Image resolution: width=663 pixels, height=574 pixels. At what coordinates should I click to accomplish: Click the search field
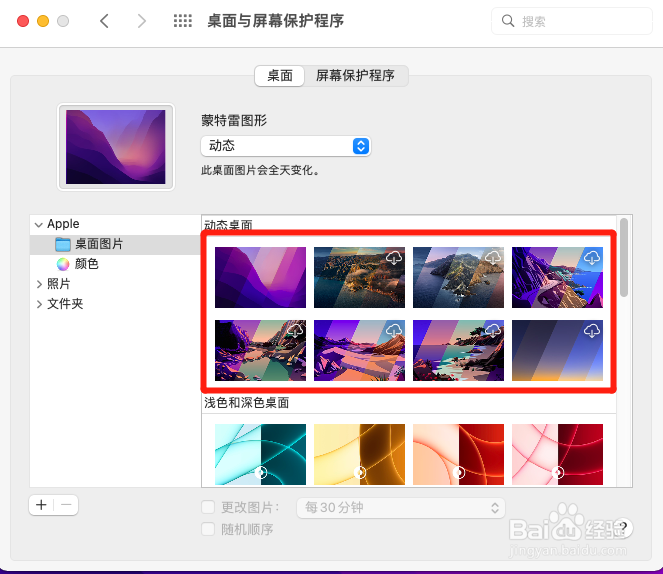pos(572,21)
